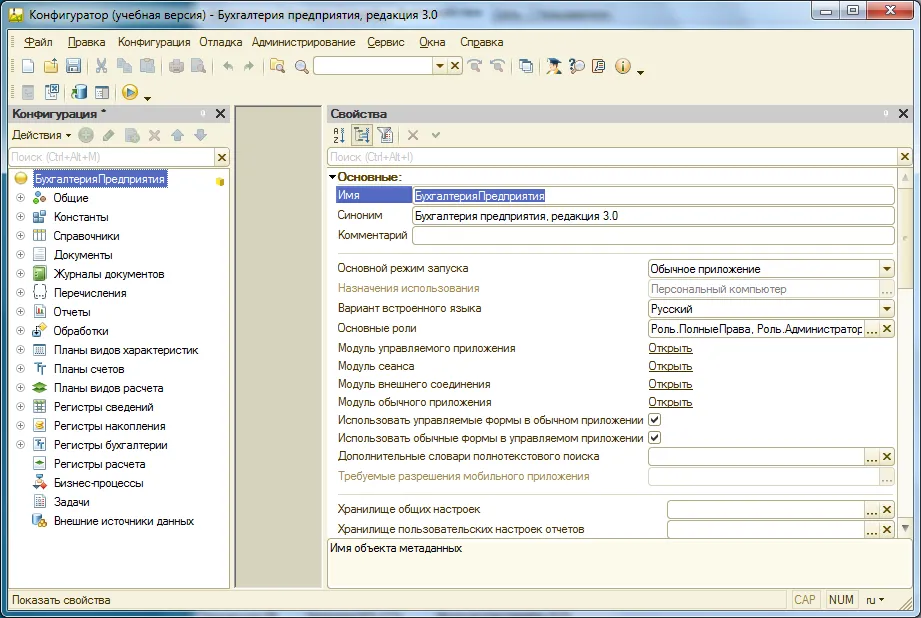Expand the Регистры сведений tree node

coord(21,407)
